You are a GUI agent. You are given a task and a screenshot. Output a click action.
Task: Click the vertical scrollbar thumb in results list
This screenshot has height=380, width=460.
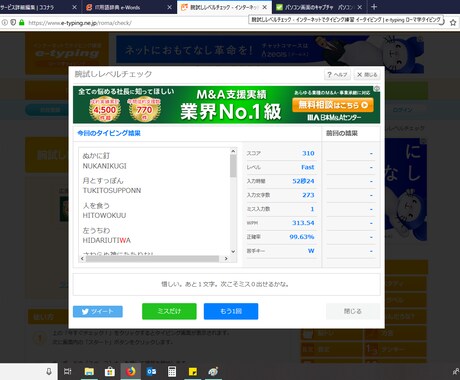pos(233,166)
